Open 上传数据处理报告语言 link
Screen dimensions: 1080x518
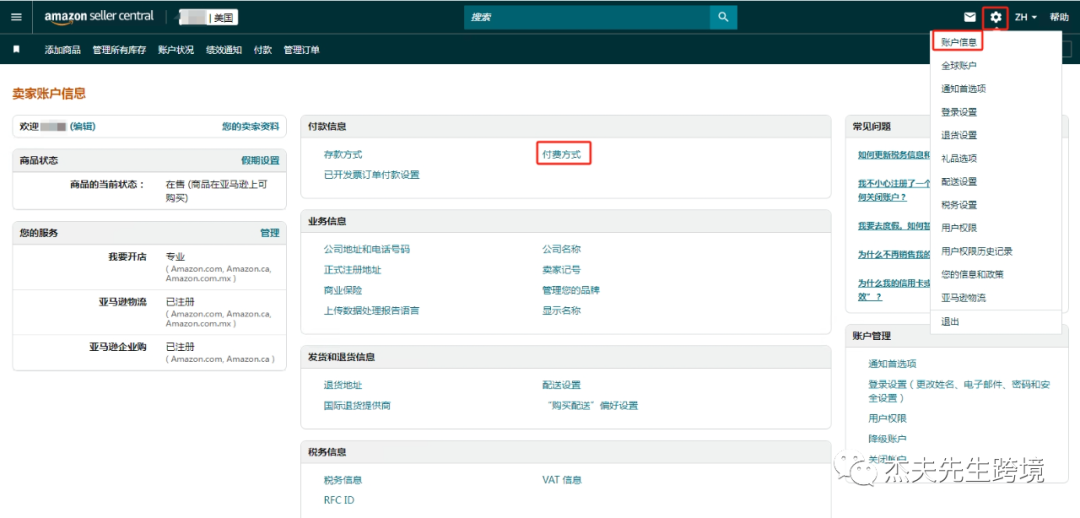[371, 310]
